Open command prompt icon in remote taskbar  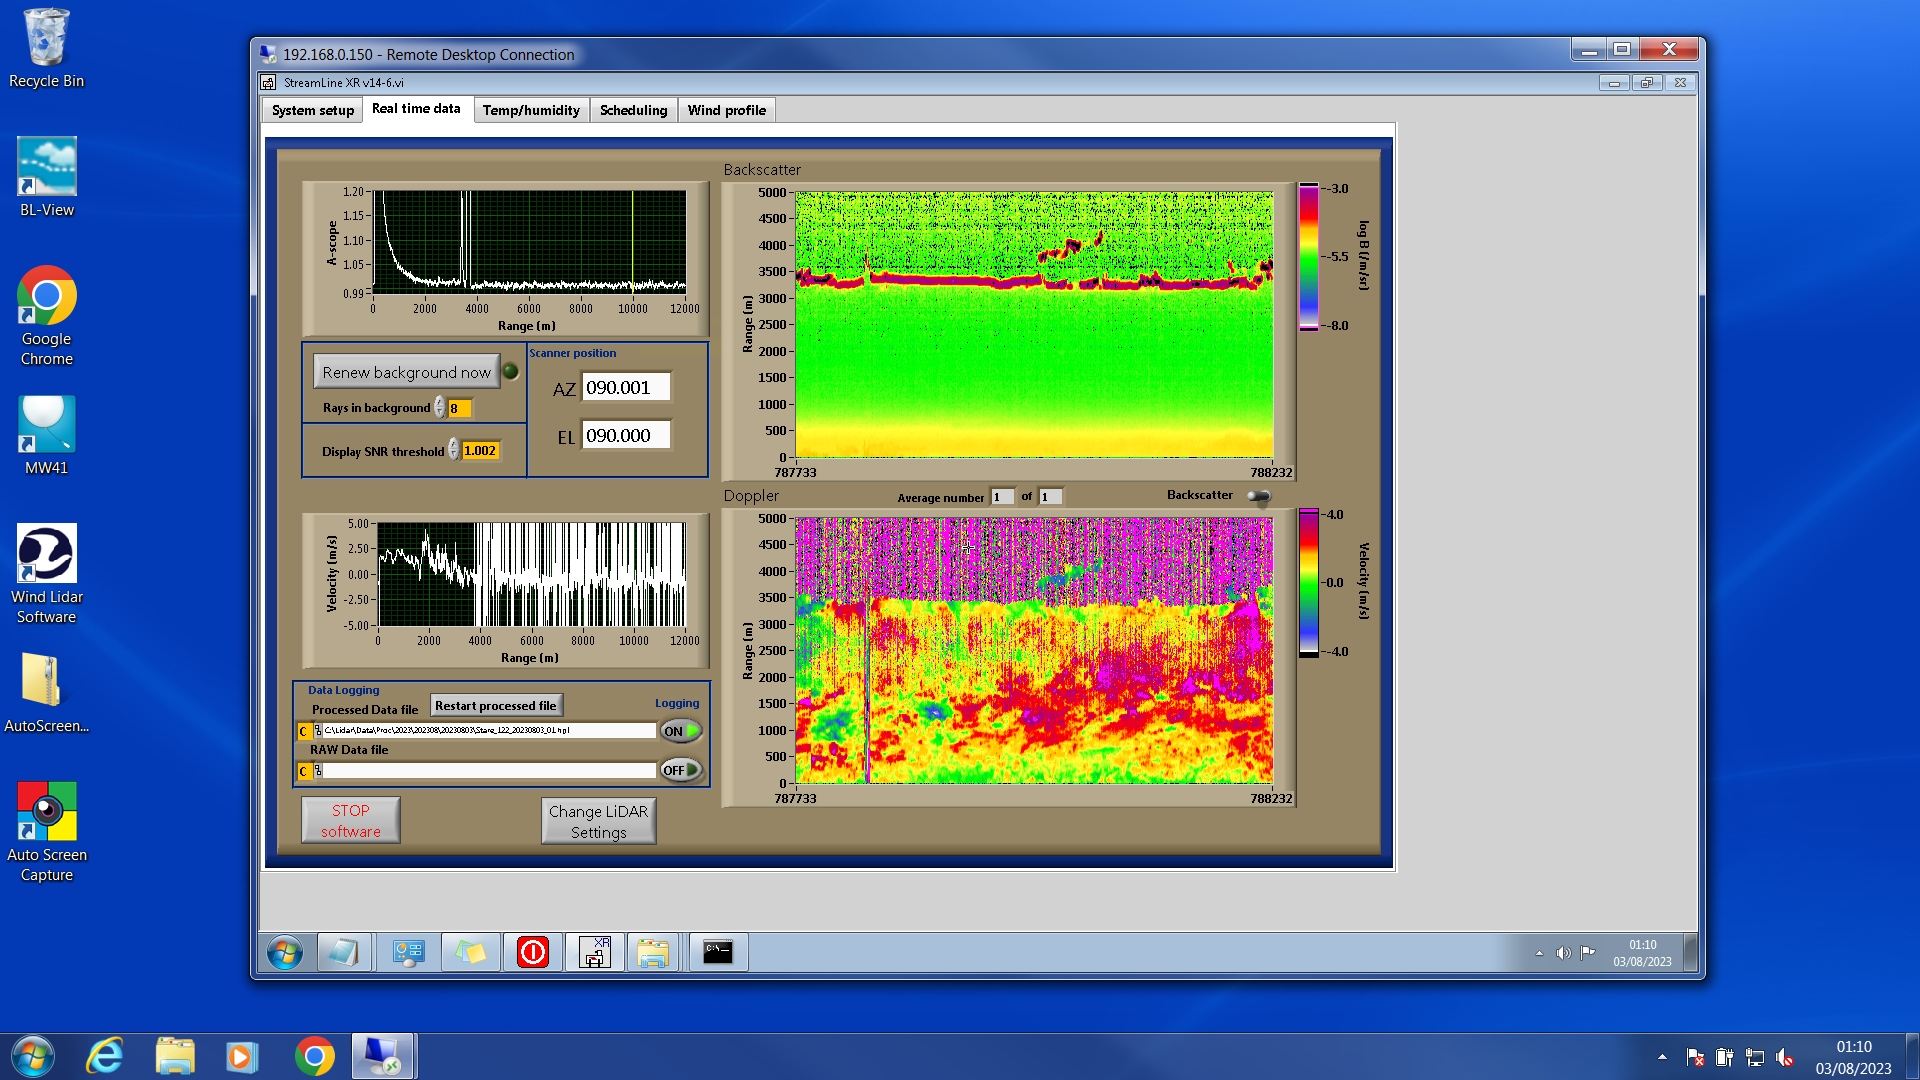coord(717,952)
